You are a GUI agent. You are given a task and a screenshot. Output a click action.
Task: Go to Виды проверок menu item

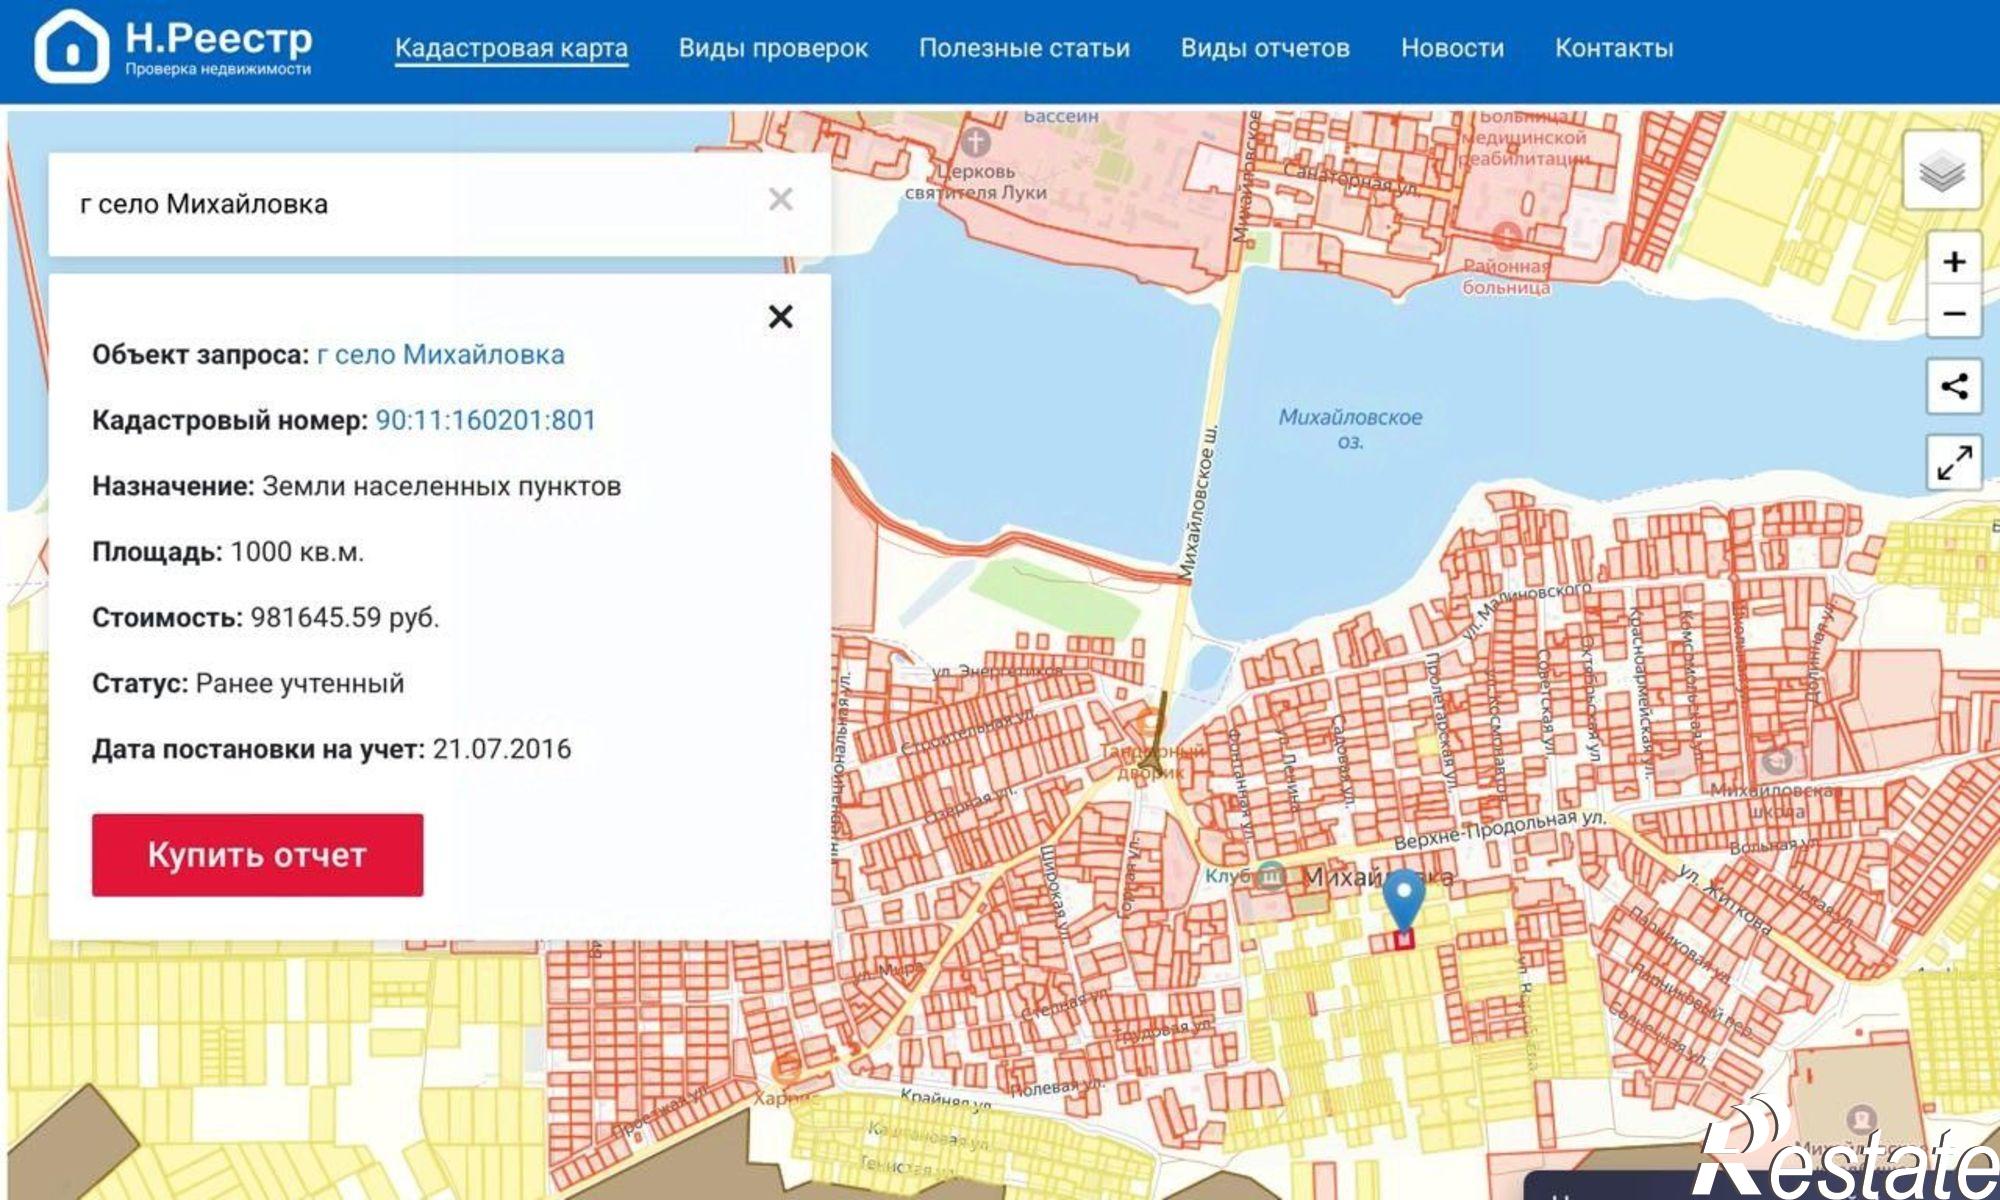[x=773, y=48]
